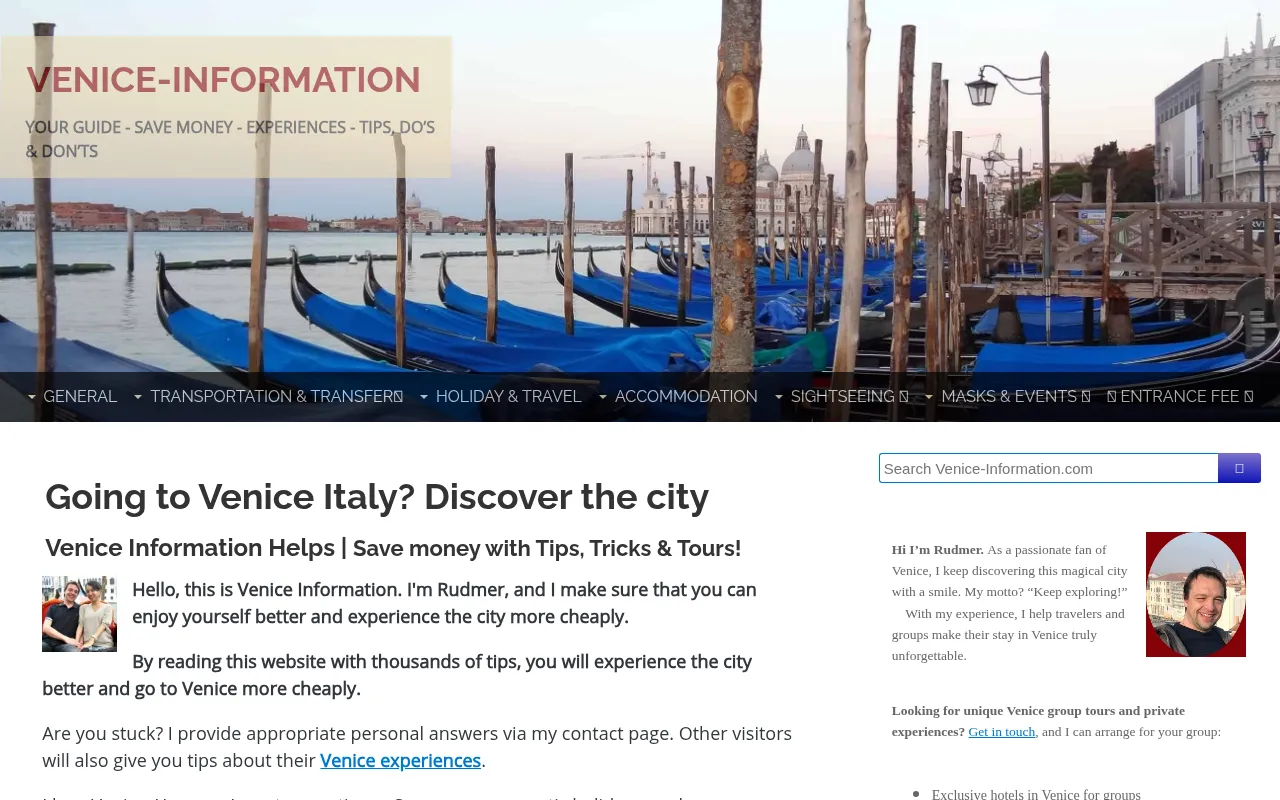Expand the TRANSPORTATION & TRANSFER dropdown arrow
Image resolution: width=1280 pixels, height=800 pixels.
pos(138,397)
